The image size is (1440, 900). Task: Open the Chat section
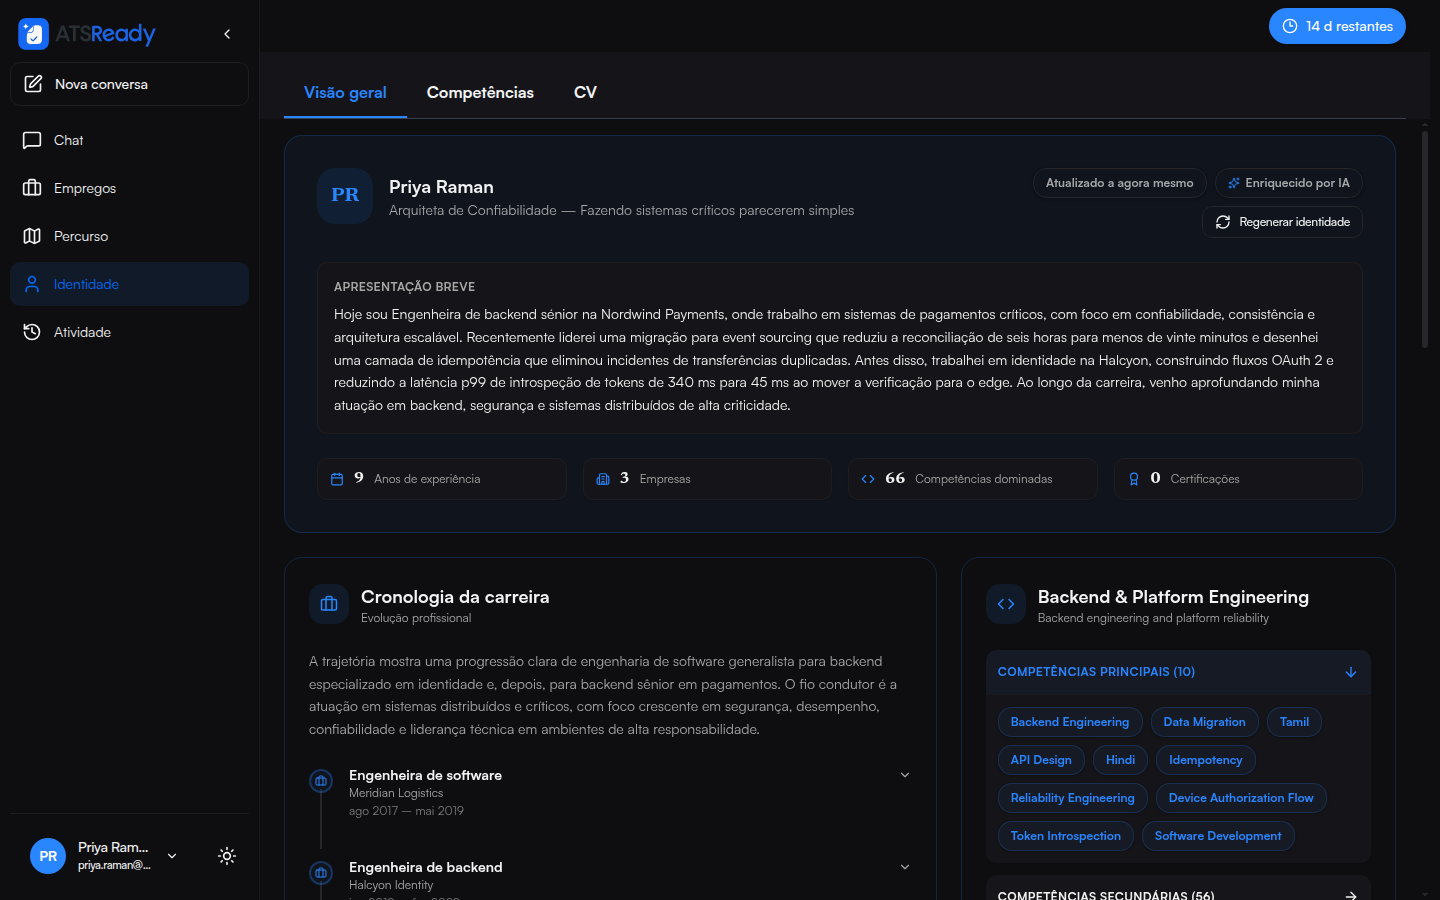129,140
